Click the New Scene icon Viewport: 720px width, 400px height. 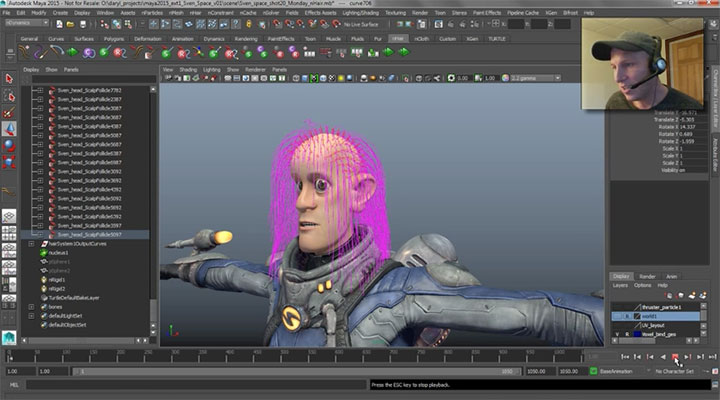[59, 24]
